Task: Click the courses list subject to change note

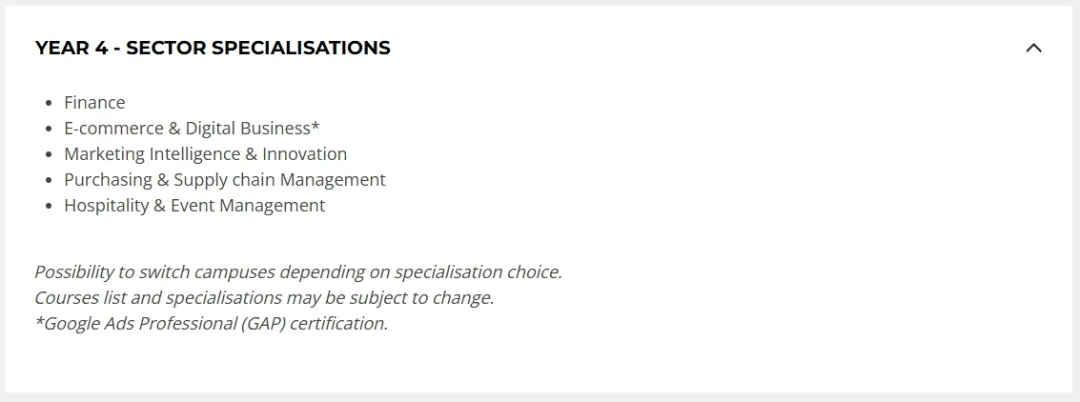Action: click(x=264, y=298)
